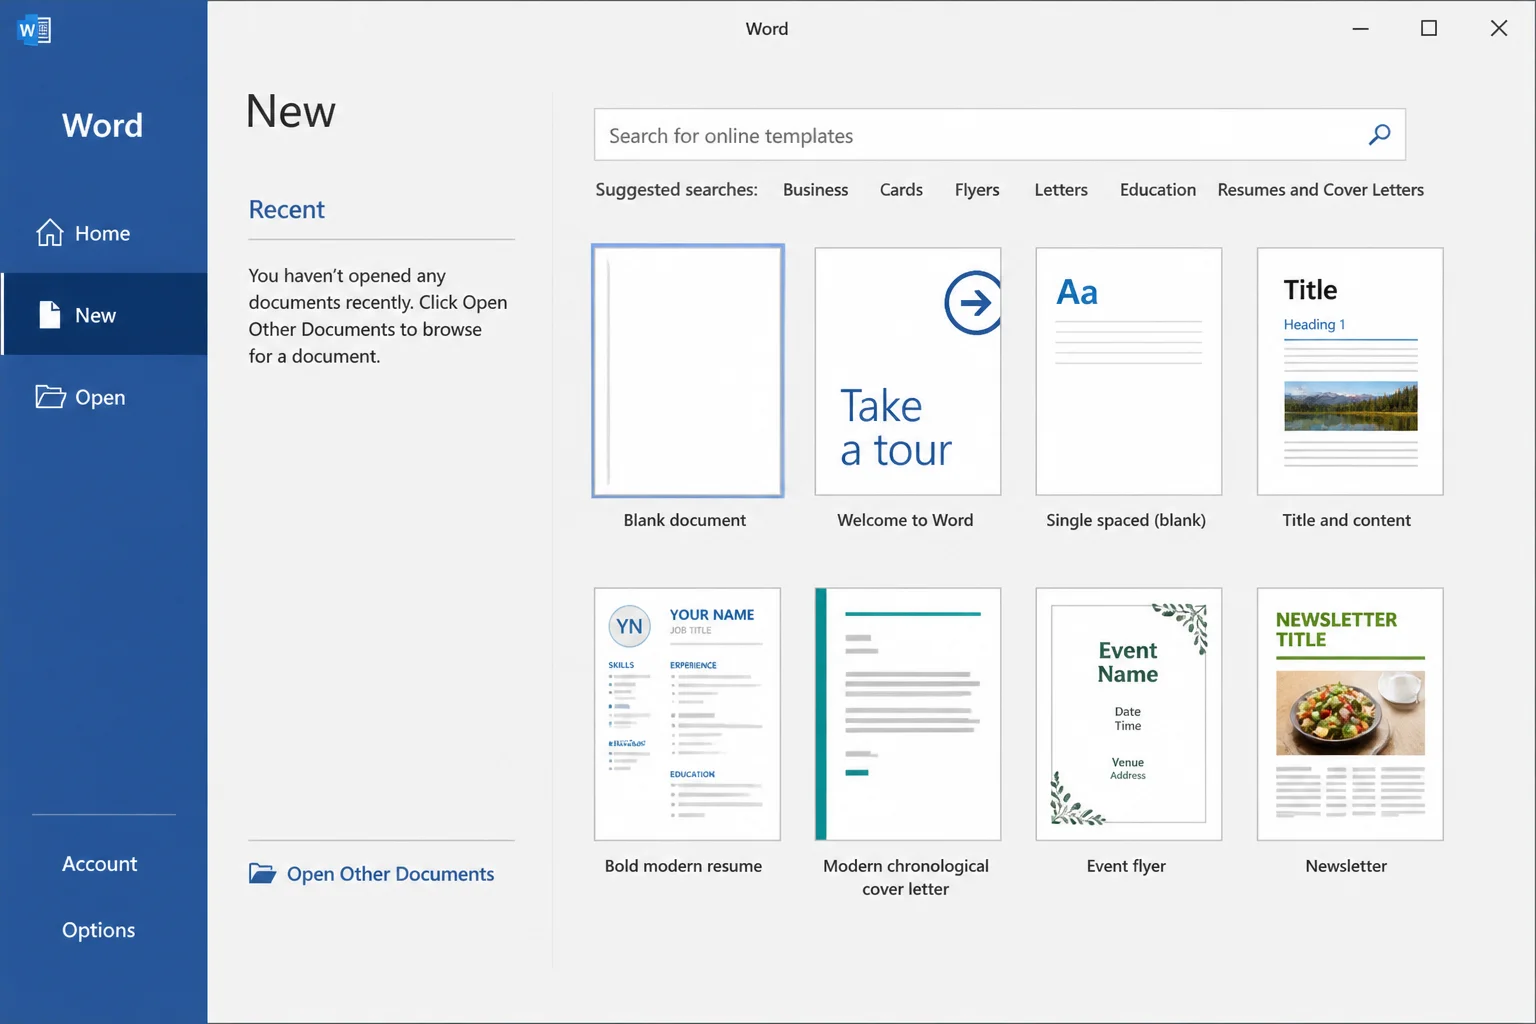Click the folder icon beside Open Other Documents
This screenshot has width=1536, height=1024.
click(262, 873)
